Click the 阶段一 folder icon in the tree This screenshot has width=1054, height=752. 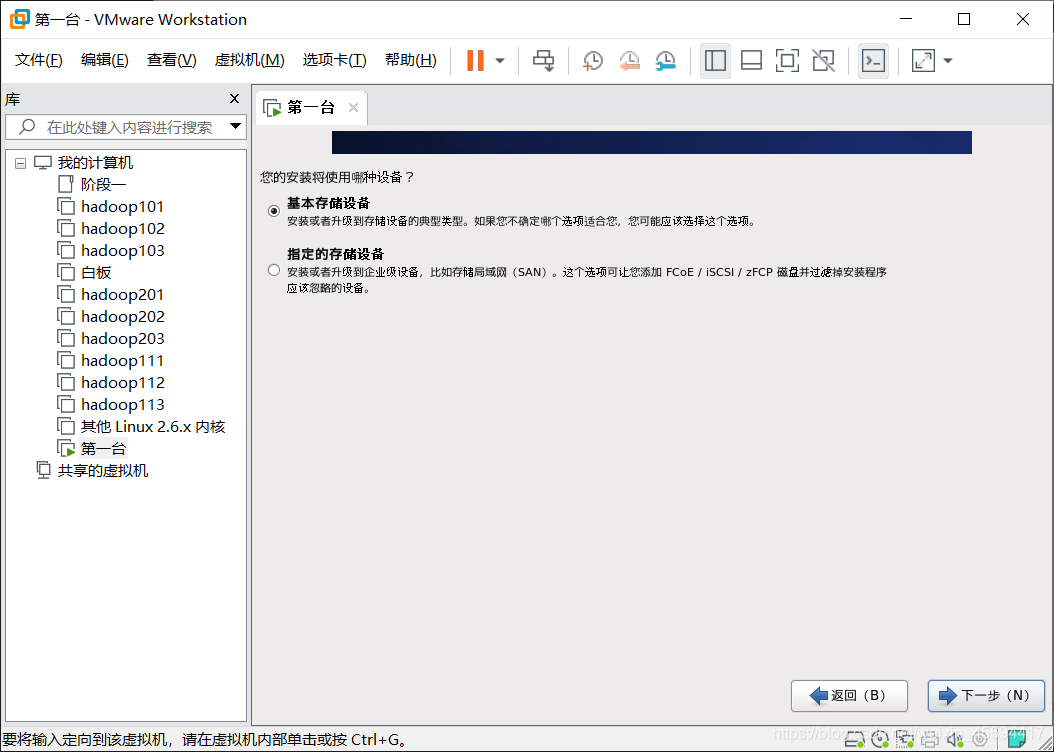65,184
